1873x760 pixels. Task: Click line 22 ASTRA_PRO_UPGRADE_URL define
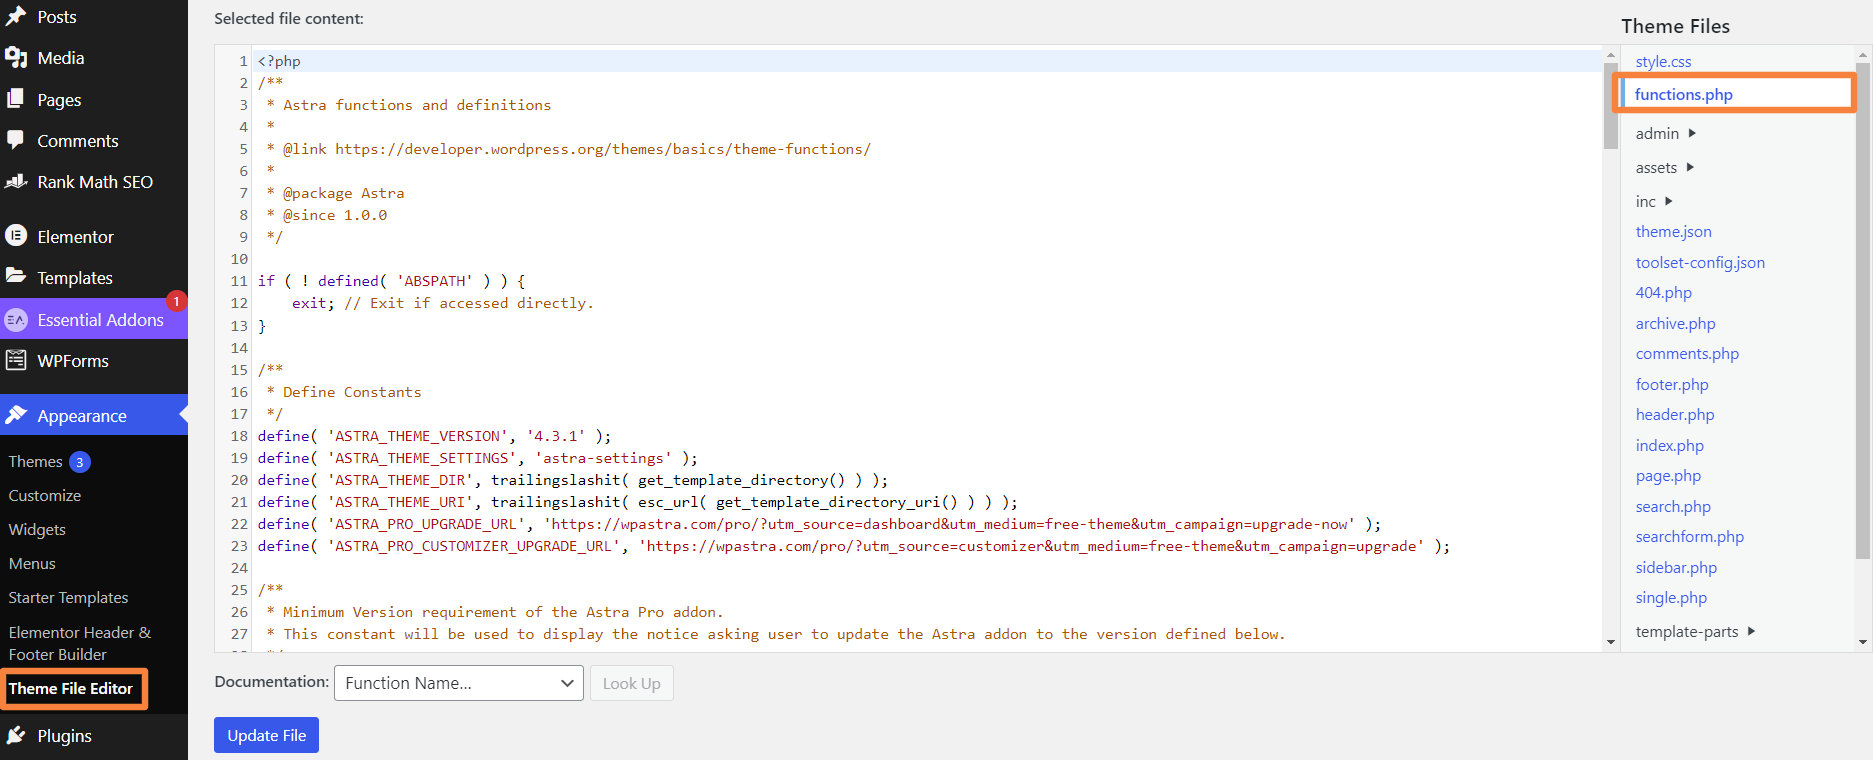tap(819, 524)
